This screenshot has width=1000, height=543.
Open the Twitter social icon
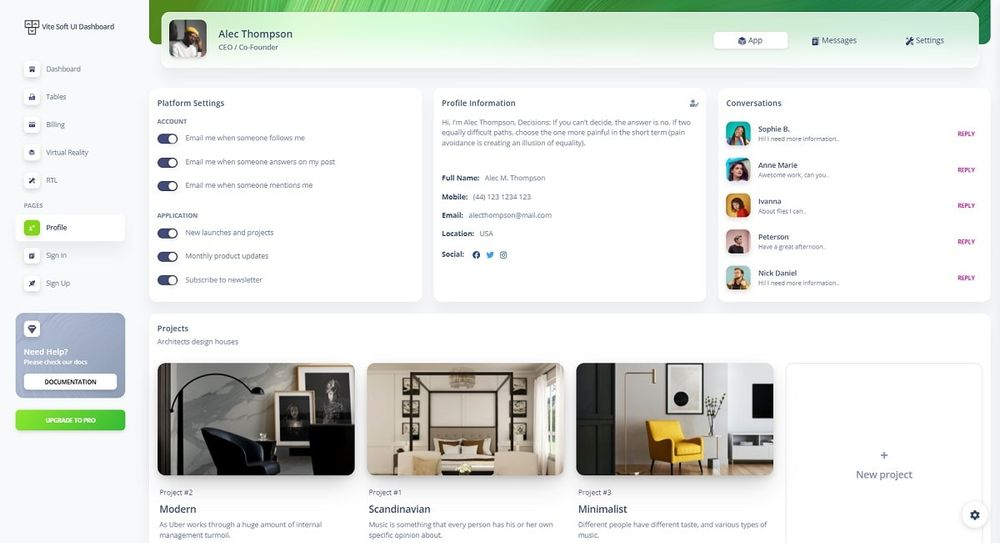(x=490, y=255)
